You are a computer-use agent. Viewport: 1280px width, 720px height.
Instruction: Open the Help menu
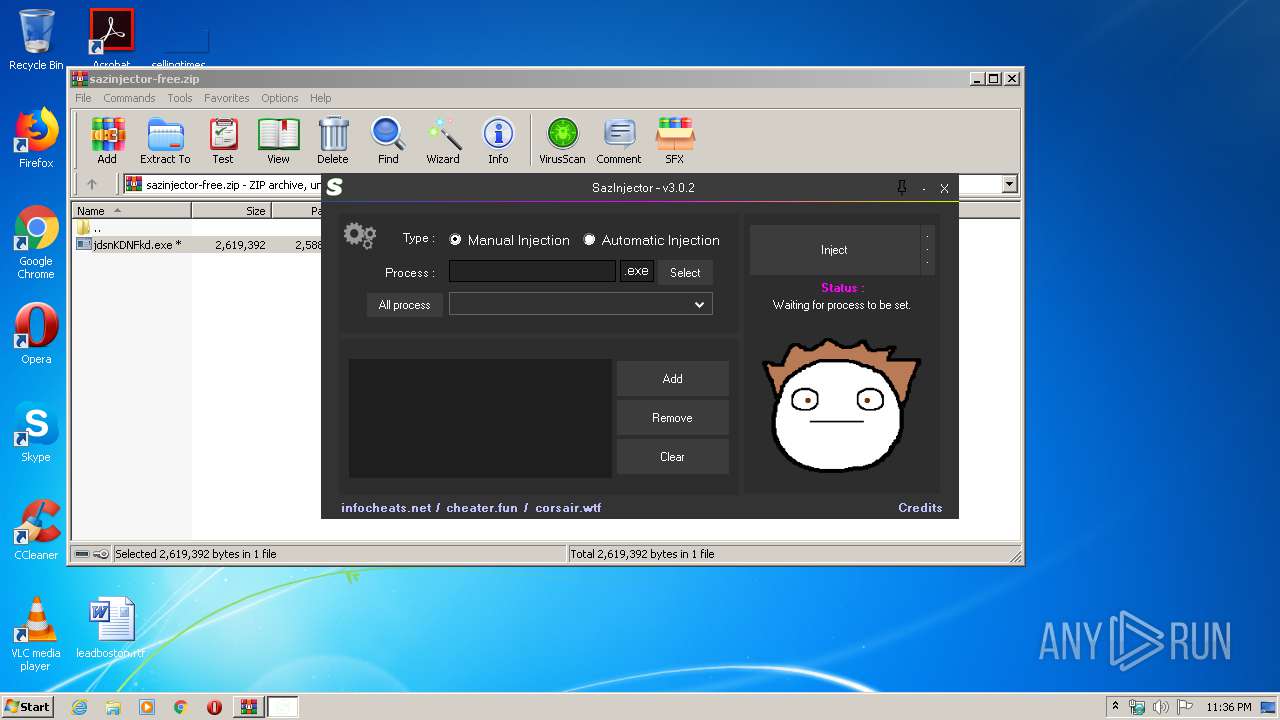320,98
